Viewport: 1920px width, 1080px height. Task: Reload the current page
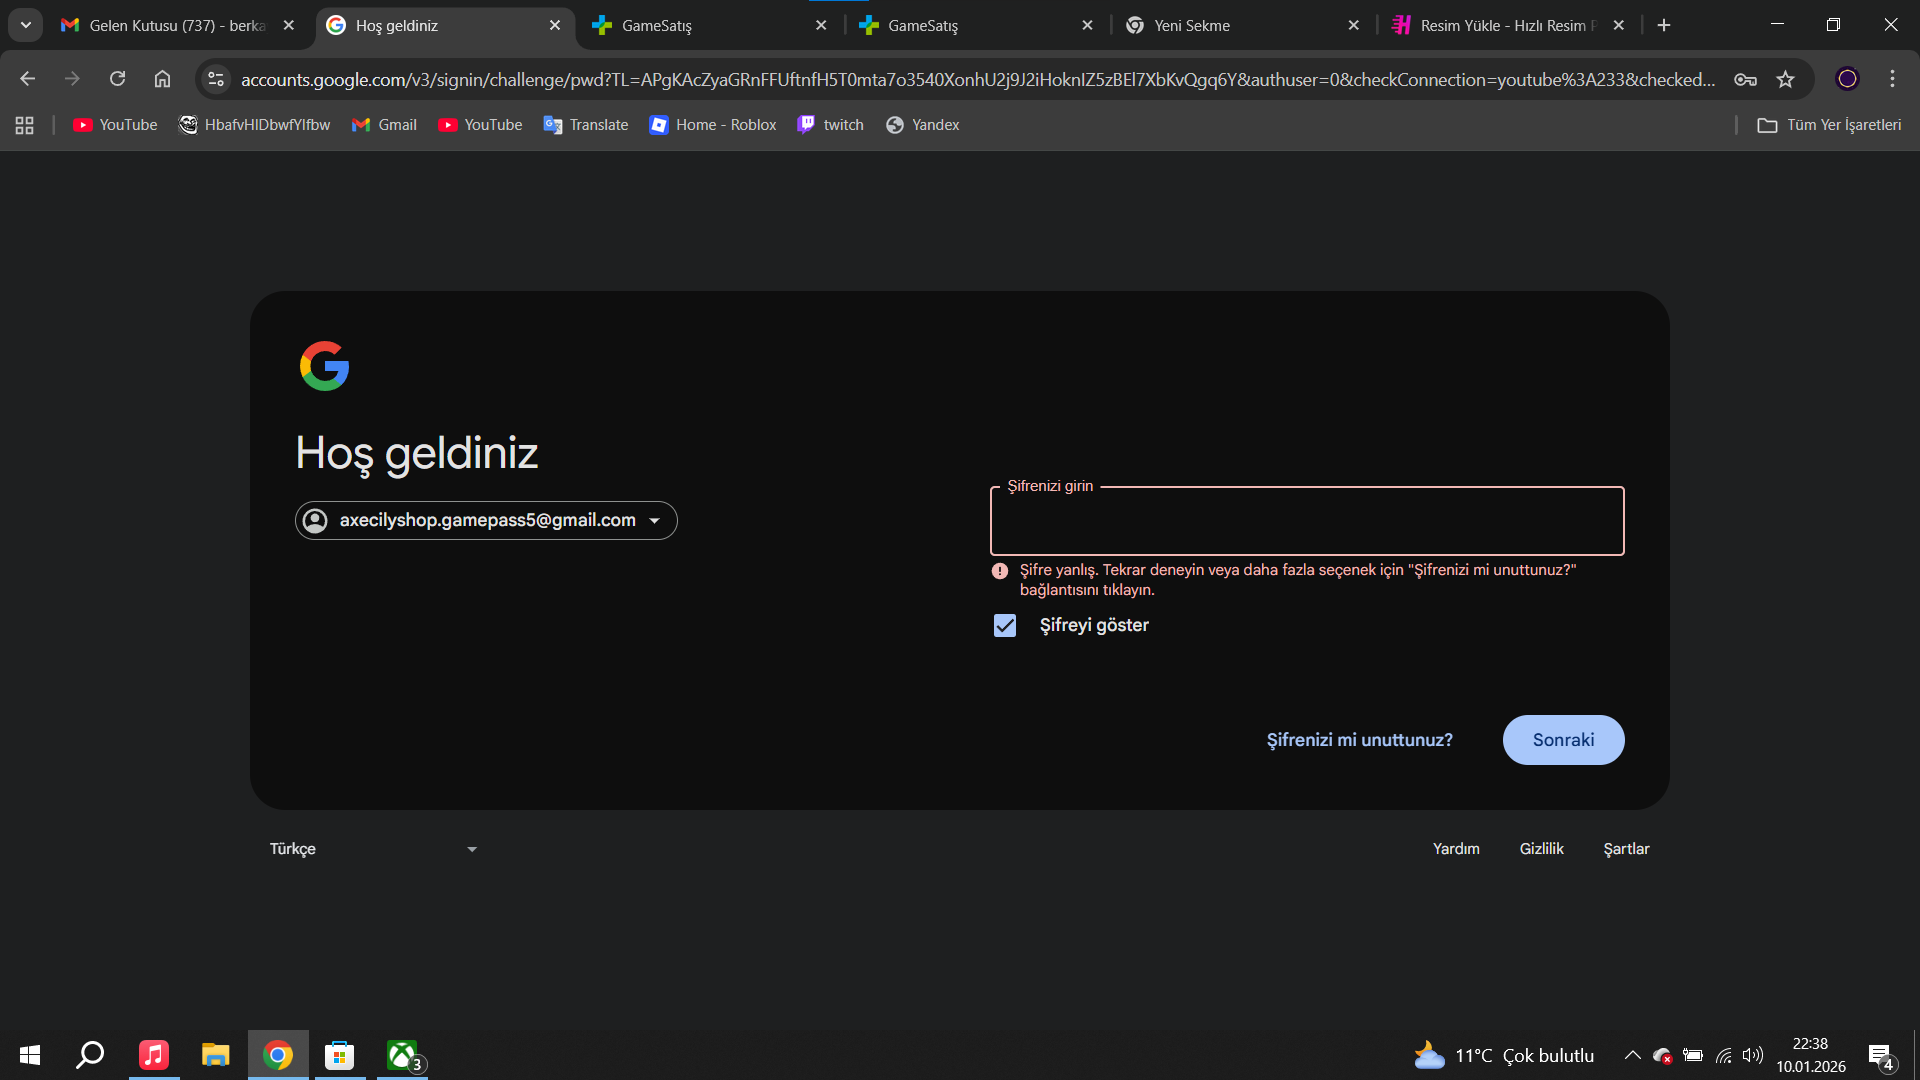tap(117, 79)
